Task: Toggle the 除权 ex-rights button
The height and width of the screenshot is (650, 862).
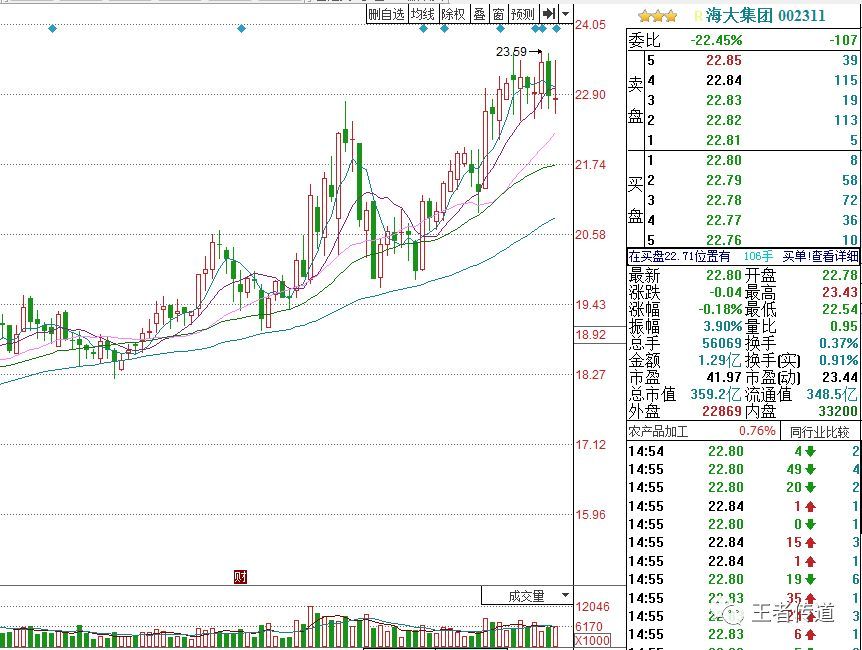Action: (x=453, y=14)
